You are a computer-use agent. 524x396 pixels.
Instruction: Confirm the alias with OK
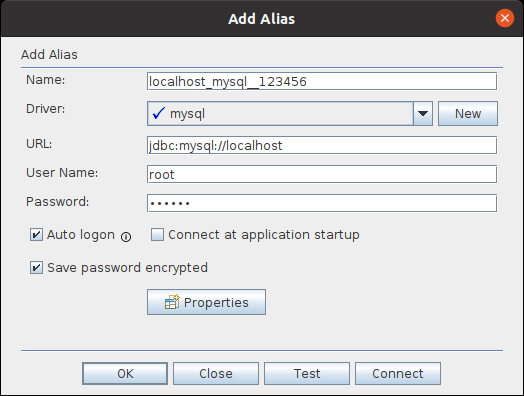pos(125,374)
